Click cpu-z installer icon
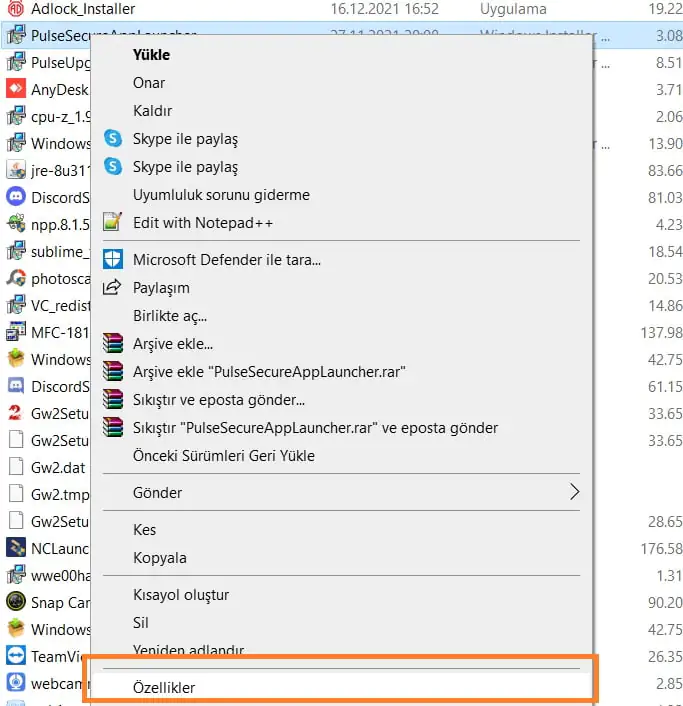This screenshot has width=683, height=706. [x=16, y=116]
